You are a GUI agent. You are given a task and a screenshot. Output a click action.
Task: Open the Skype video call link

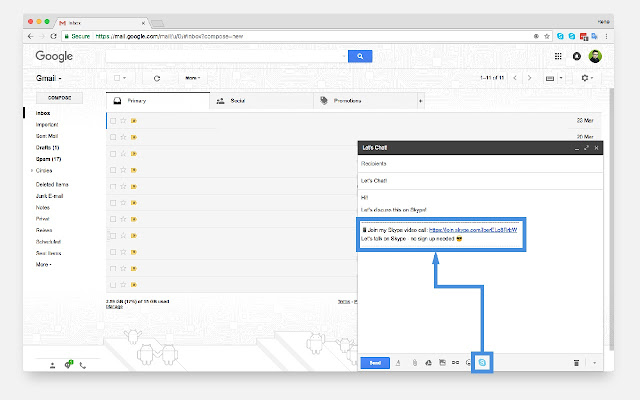tap(473, 230)
